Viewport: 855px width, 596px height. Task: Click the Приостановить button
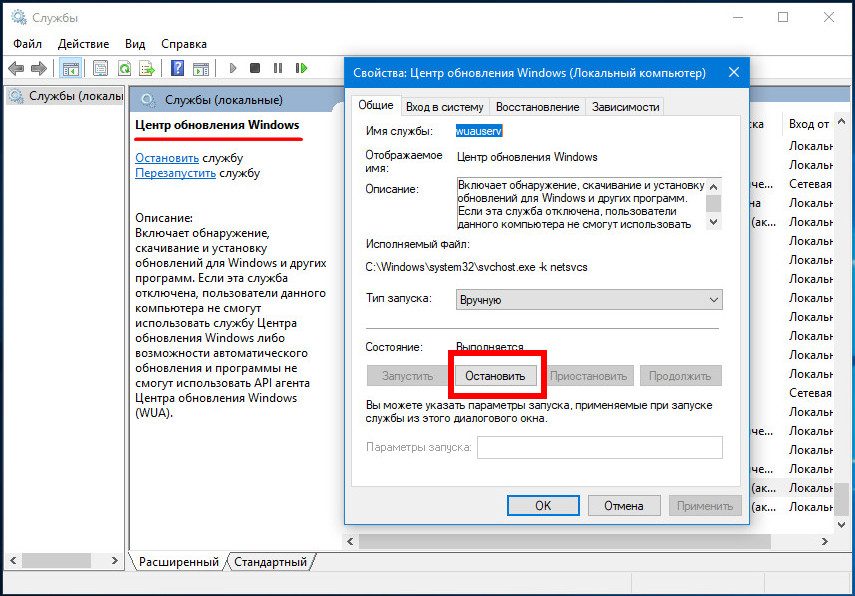pos(588,376)
